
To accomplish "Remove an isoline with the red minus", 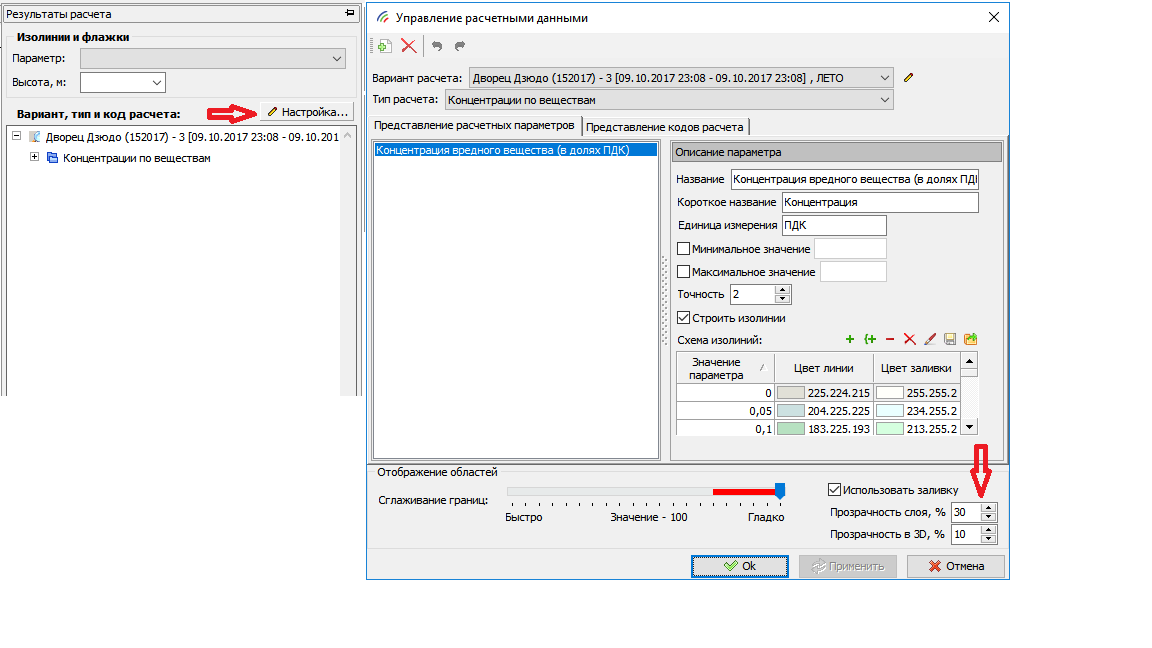I will click(890, 340).
